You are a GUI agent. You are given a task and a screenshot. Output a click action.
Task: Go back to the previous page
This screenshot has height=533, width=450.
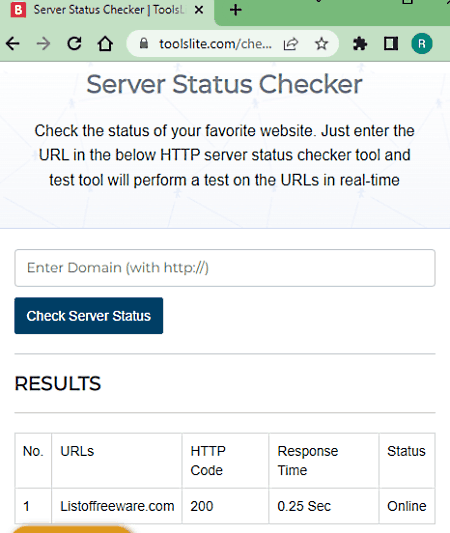point(13,44)
